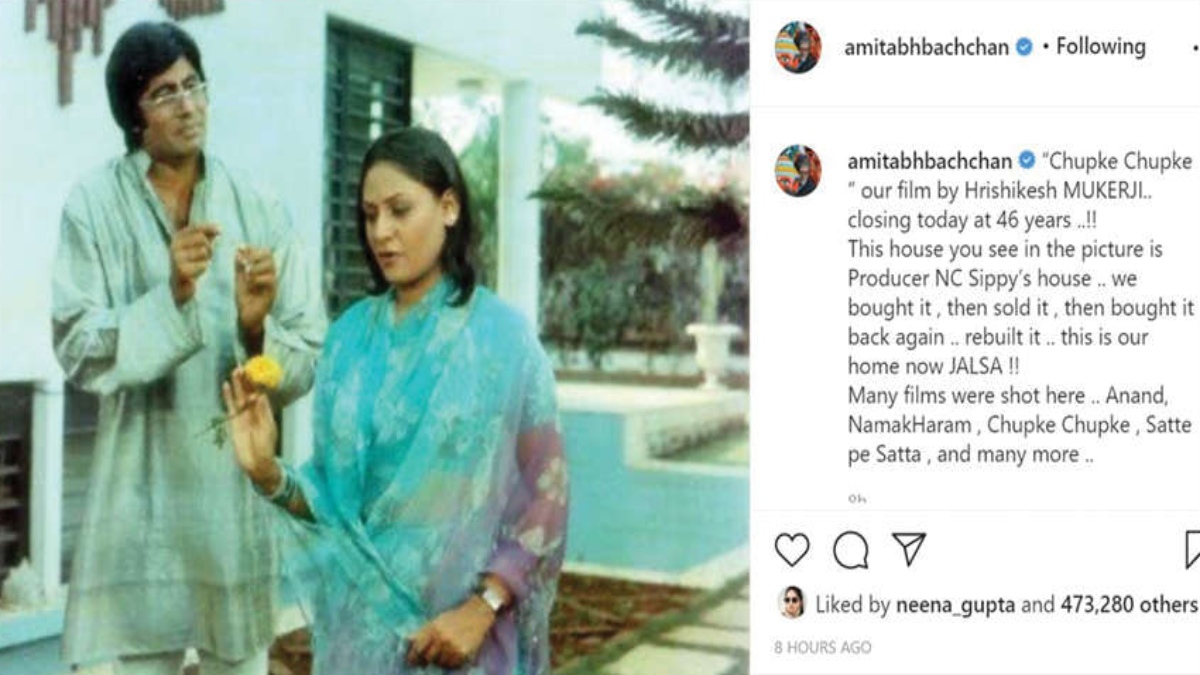This screenshot has height=675, width=1200.
Task: Click the yellow flower in the photo
Action: [x=264, y=373]
